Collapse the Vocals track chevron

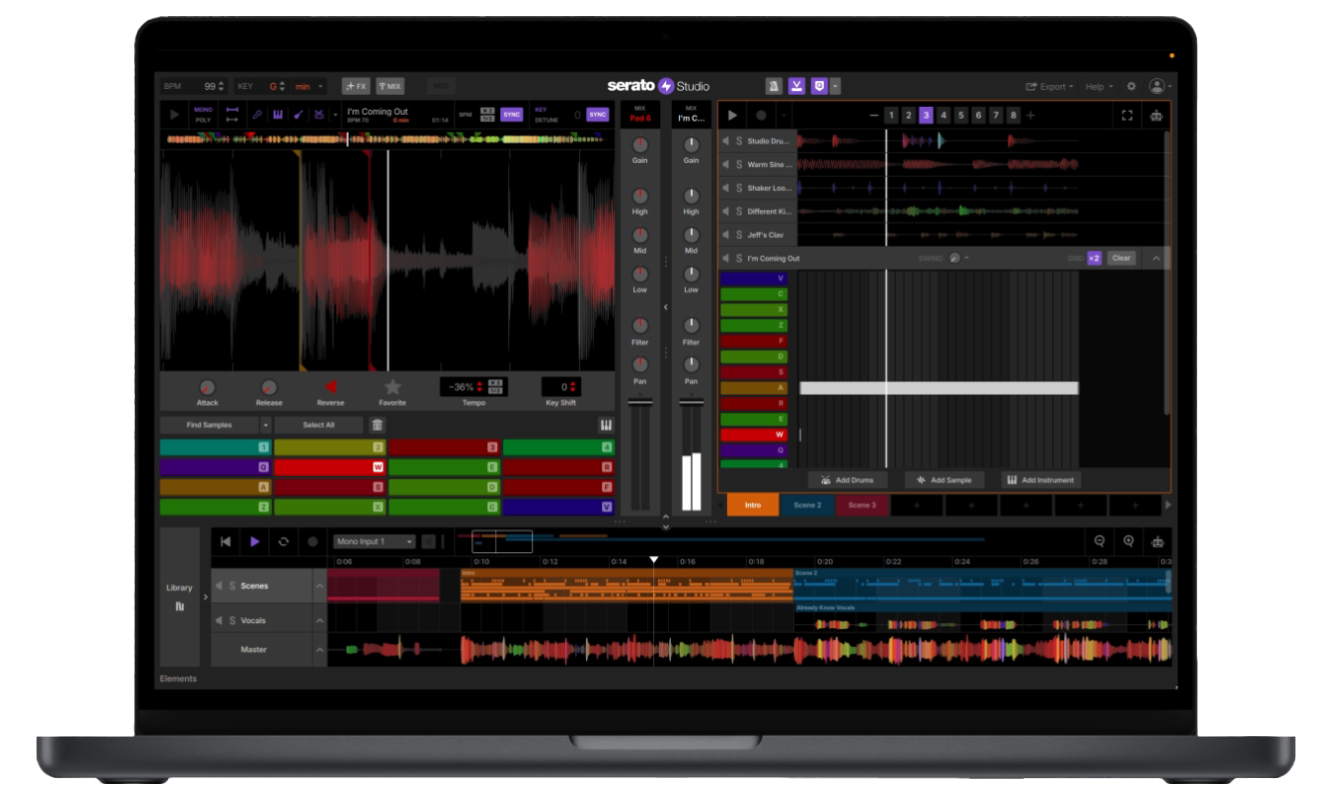click(320, 621)
